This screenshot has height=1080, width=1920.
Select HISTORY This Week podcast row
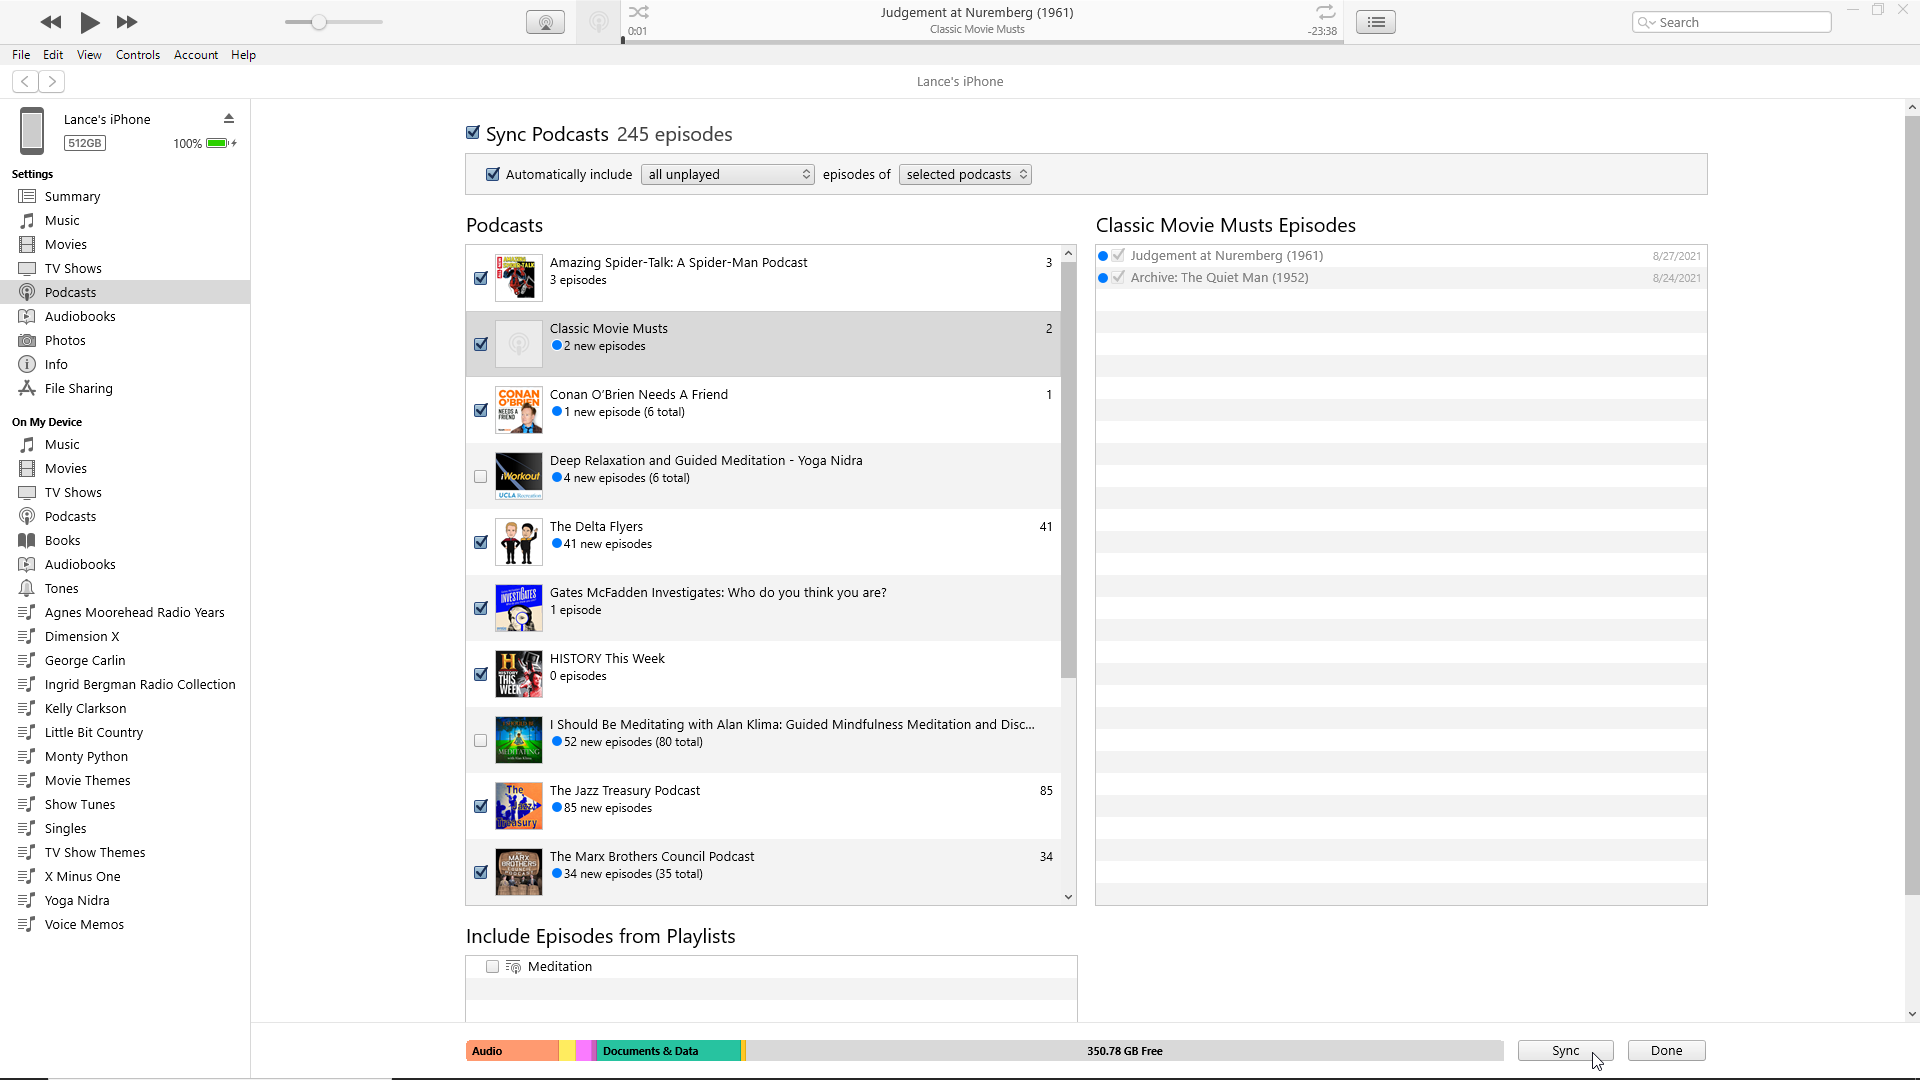(x=763, y=674)
